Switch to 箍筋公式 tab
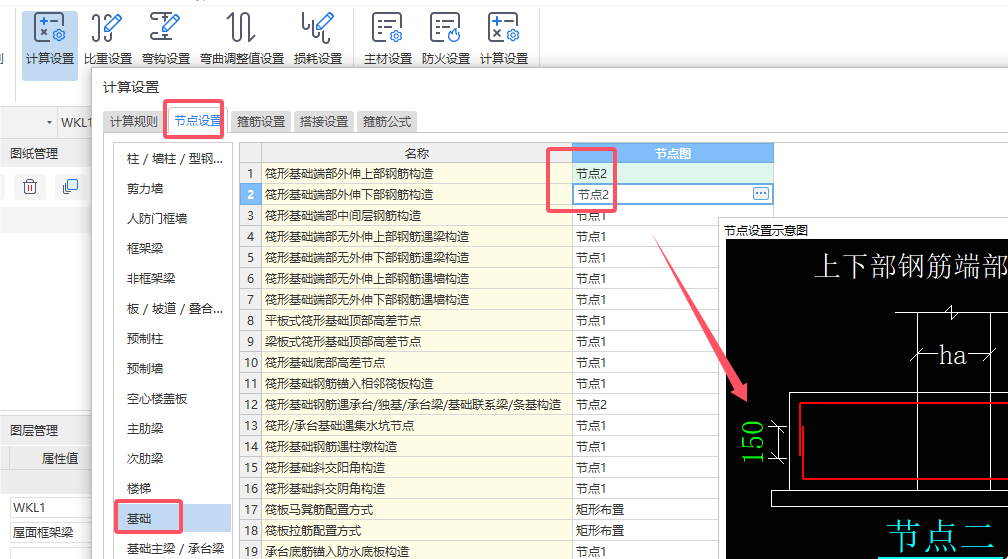 pyautogui.click(x=386, y=121)
